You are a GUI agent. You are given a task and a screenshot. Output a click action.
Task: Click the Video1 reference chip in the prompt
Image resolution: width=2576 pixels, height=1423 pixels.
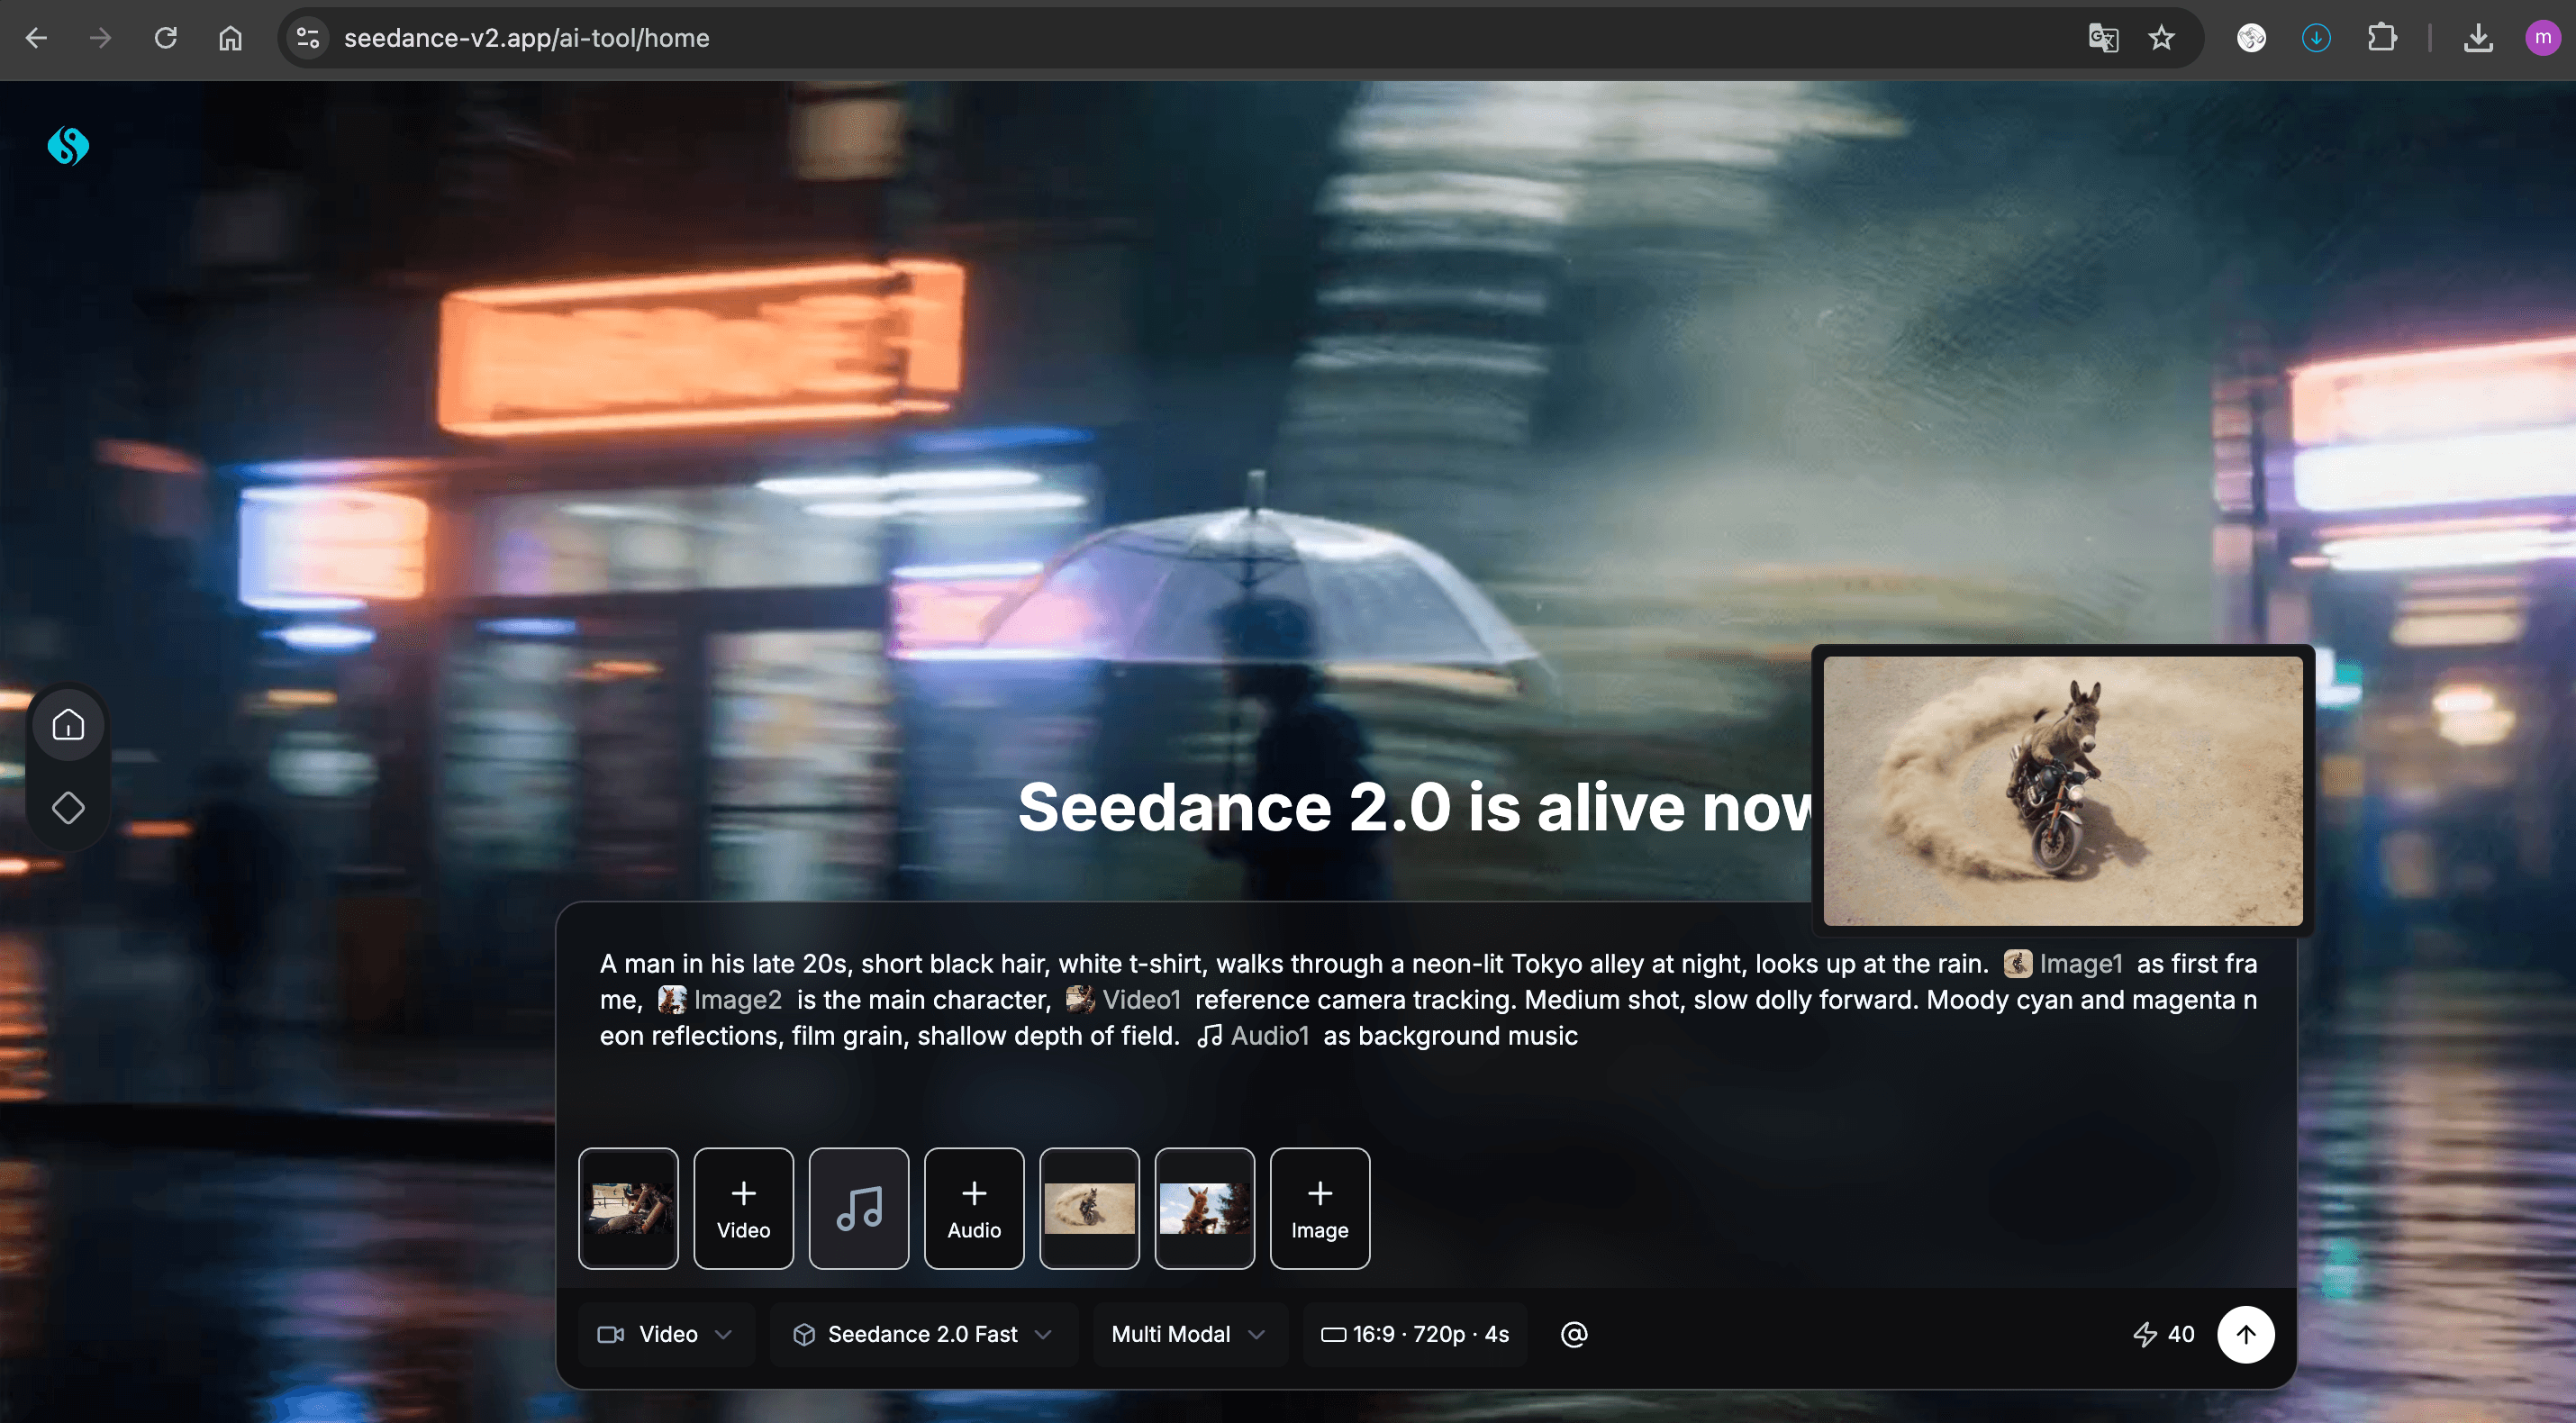1124,999
